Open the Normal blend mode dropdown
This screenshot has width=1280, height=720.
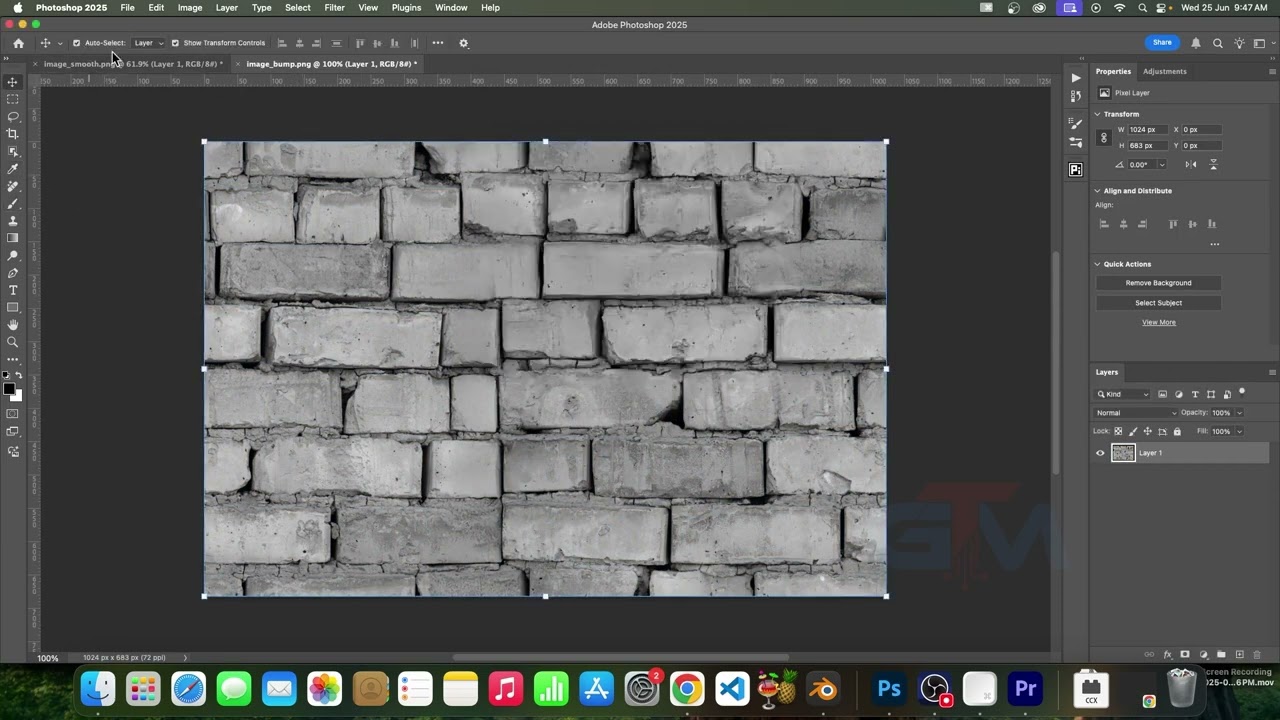[1136, 413]
